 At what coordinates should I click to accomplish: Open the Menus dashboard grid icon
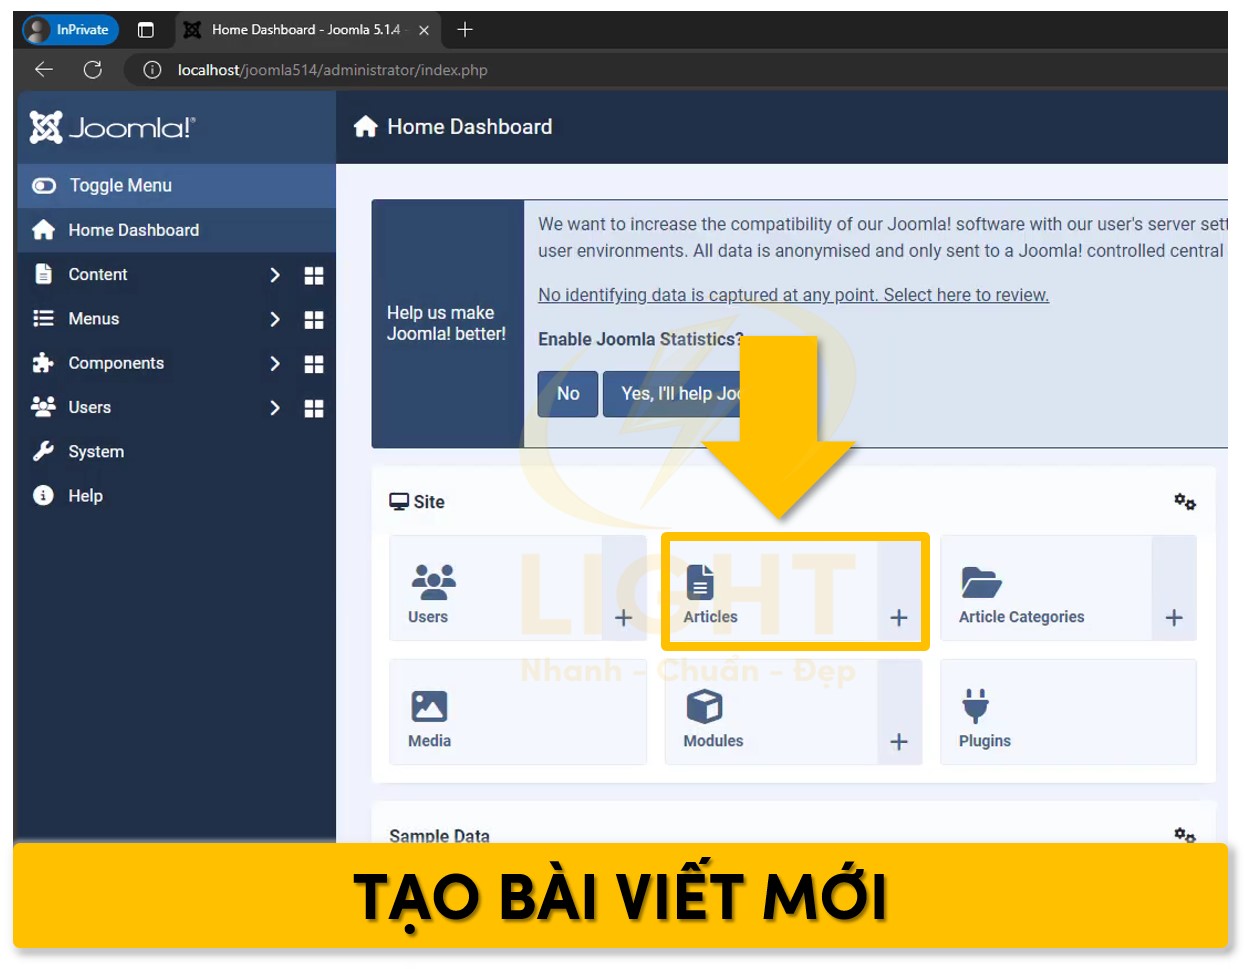pos(314,320)
